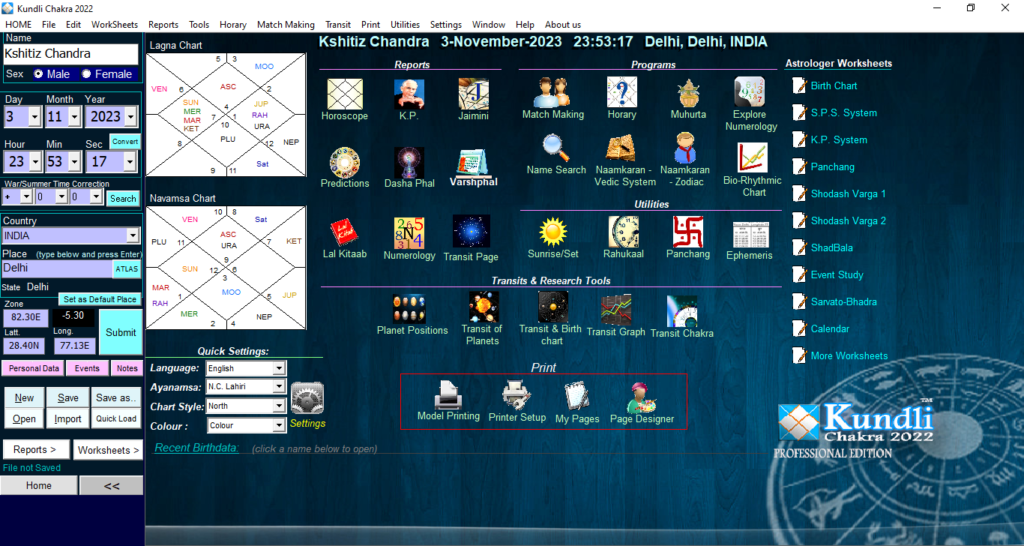1024x546 pixels.
Task: Open the Panchang swastika icon
Action: (x=688, y=231)
